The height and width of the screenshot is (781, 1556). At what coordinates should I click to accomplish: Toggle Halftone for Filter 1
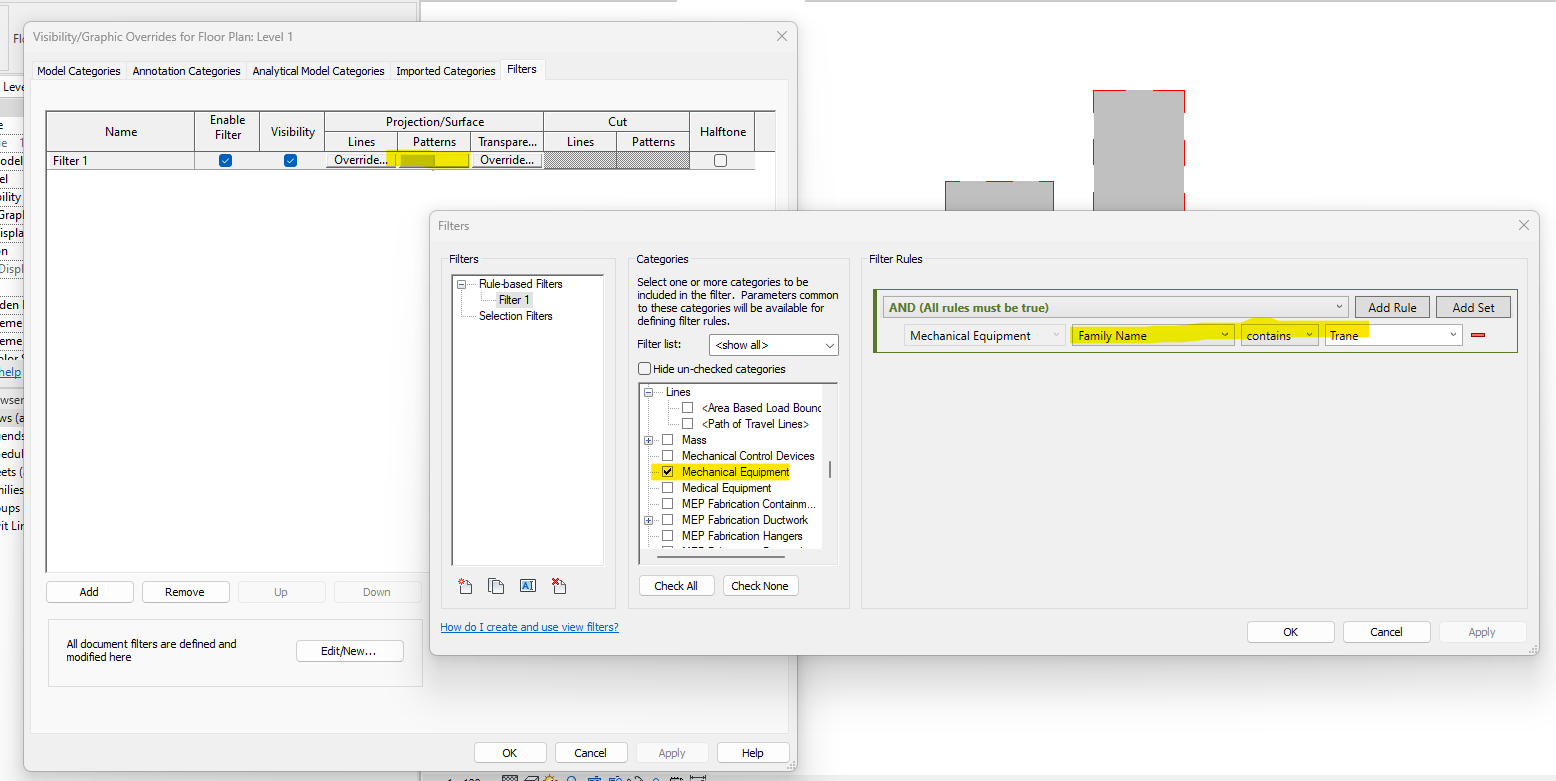pos(722,160)
